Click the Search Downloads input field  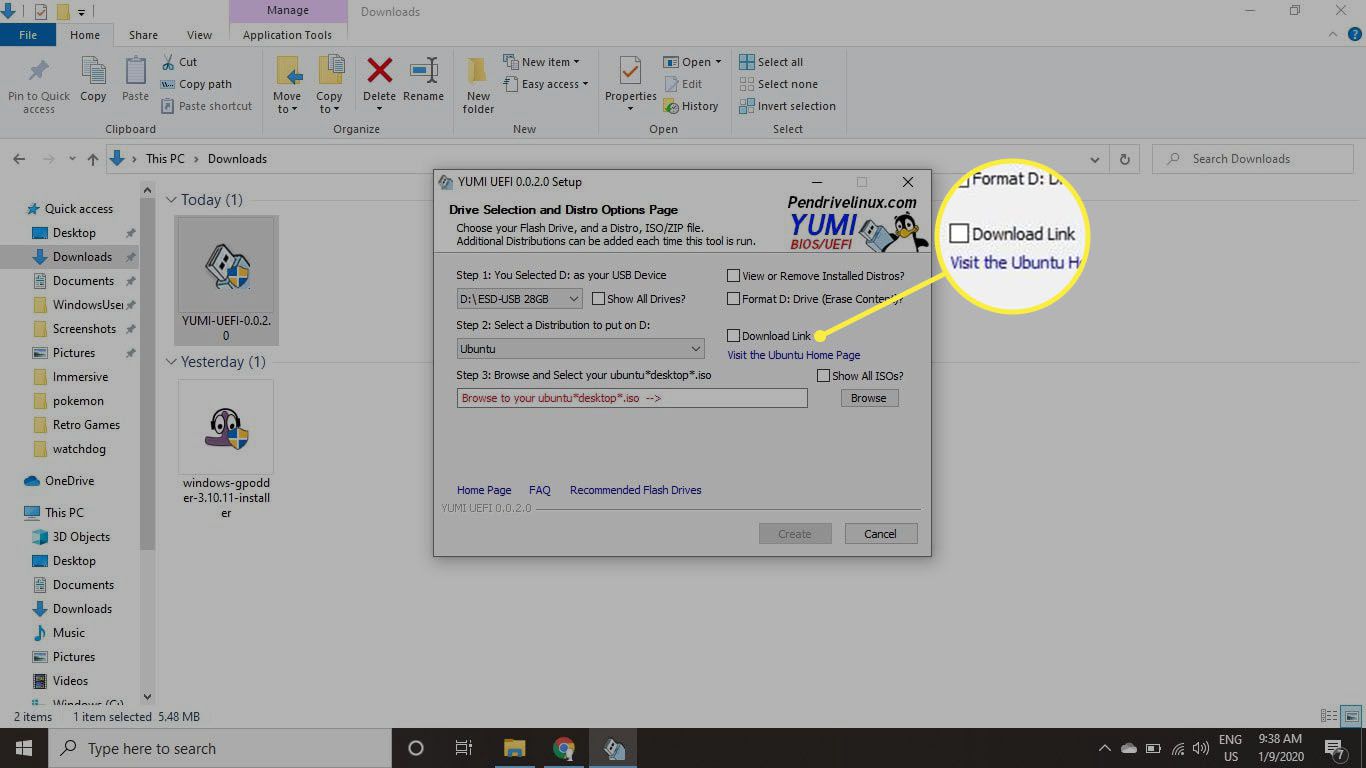(x=1260, y=159)
